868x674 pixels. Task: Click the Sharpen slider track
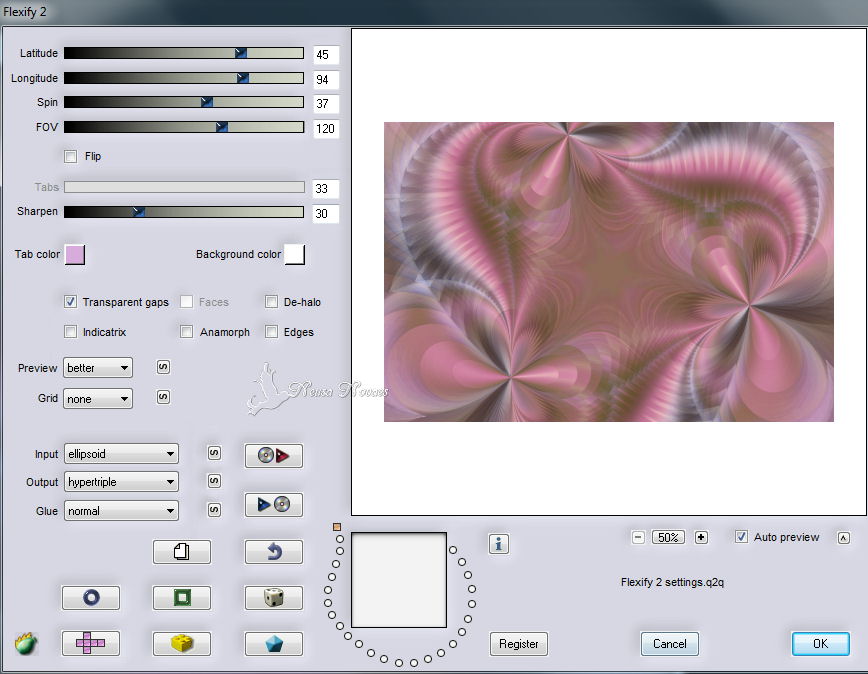[184, 212]
